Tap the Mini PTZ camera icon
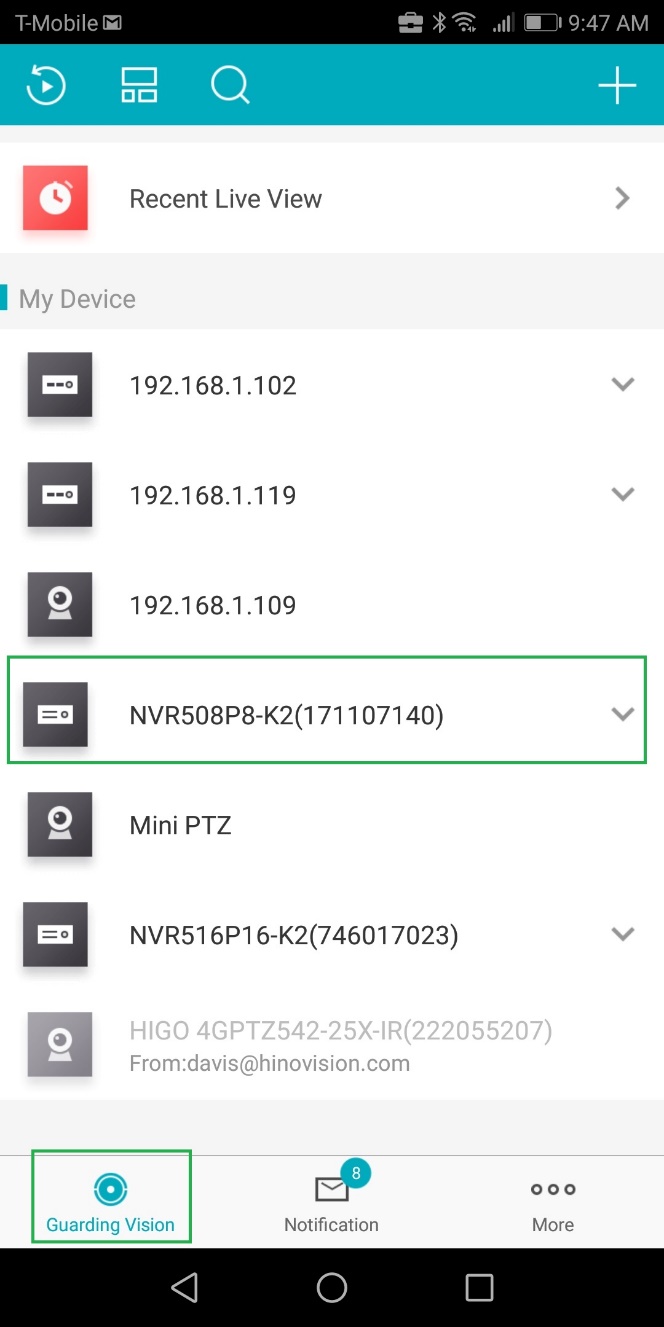This screenshot has height=1327, width=664. 60,825
